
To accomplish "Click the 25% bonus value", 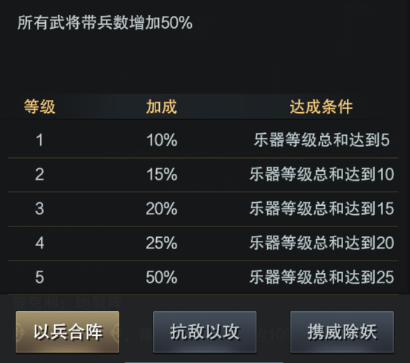I will [162, 243].
